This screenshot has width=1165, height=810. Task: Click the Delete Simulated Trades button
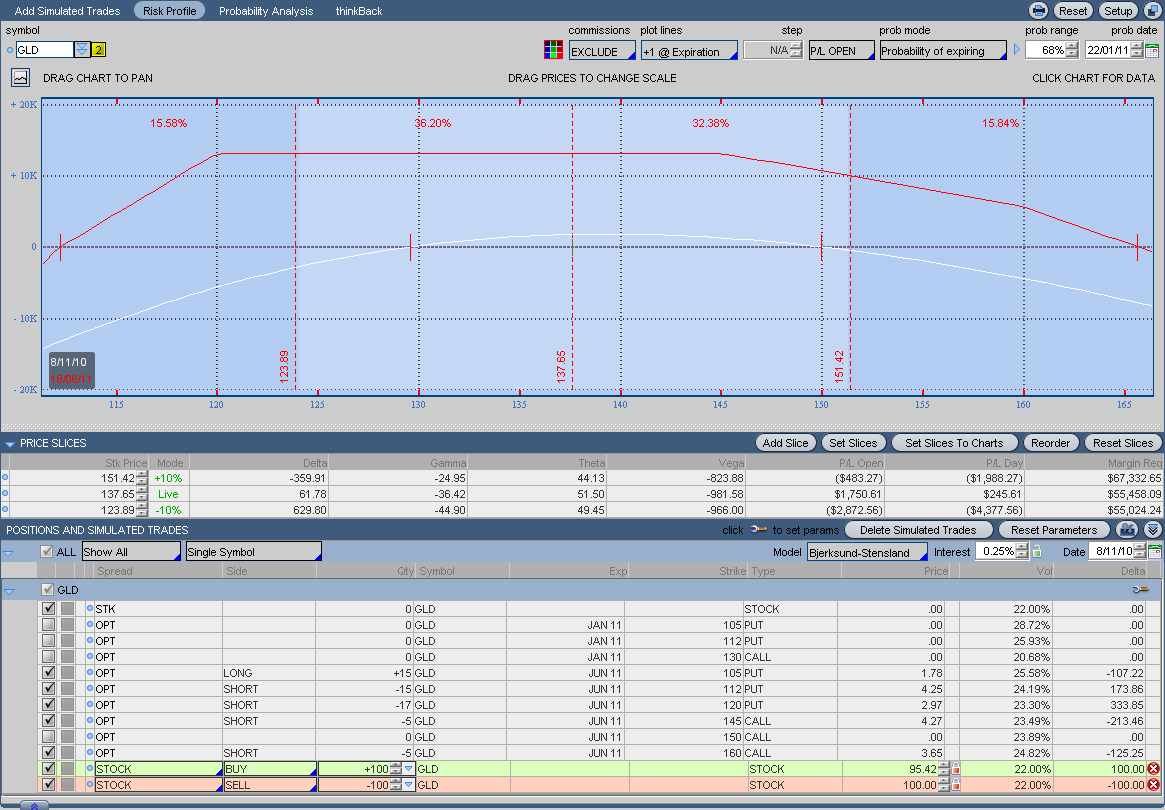[x=918, y=530]
